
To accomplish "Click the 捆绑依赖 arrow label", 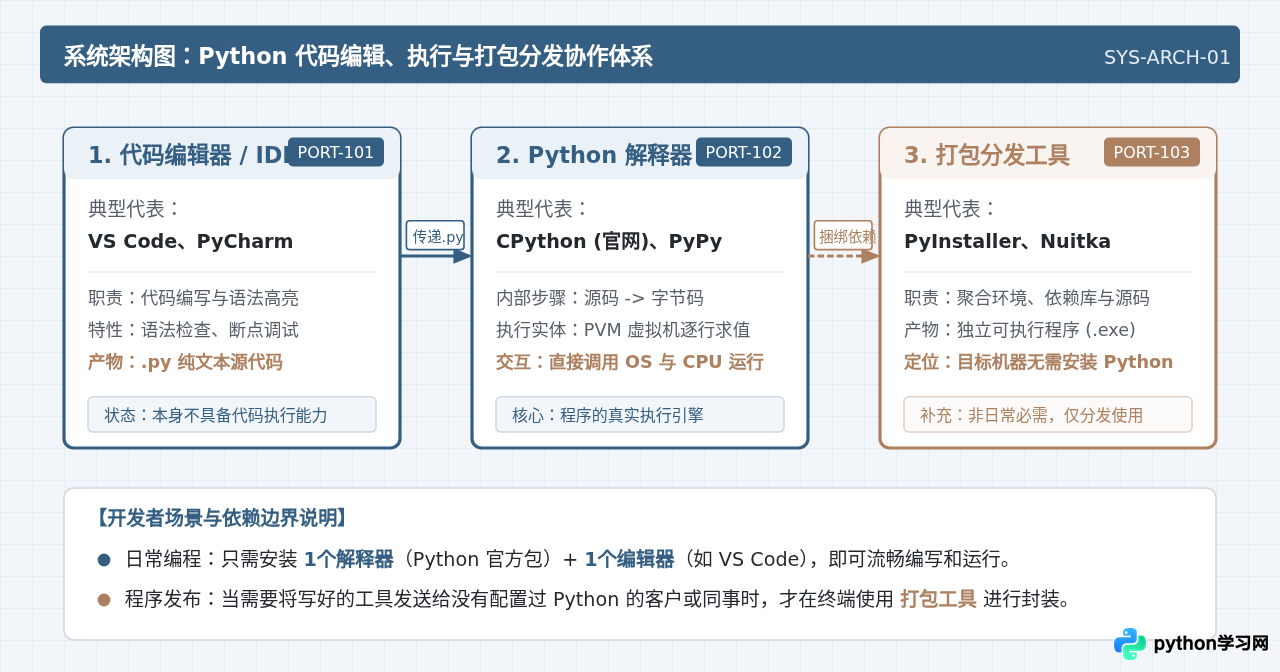I will [x=843, y=235].
